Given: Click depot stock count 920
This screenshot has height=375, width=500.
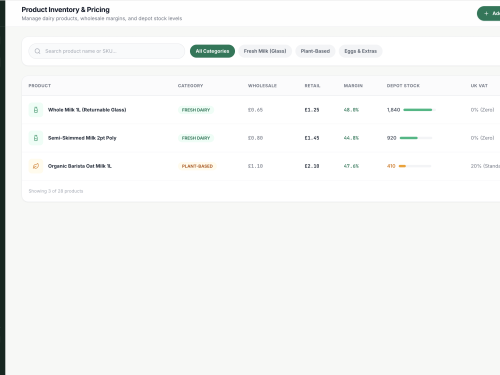Looking at the screenshot, I should [392, 138].
